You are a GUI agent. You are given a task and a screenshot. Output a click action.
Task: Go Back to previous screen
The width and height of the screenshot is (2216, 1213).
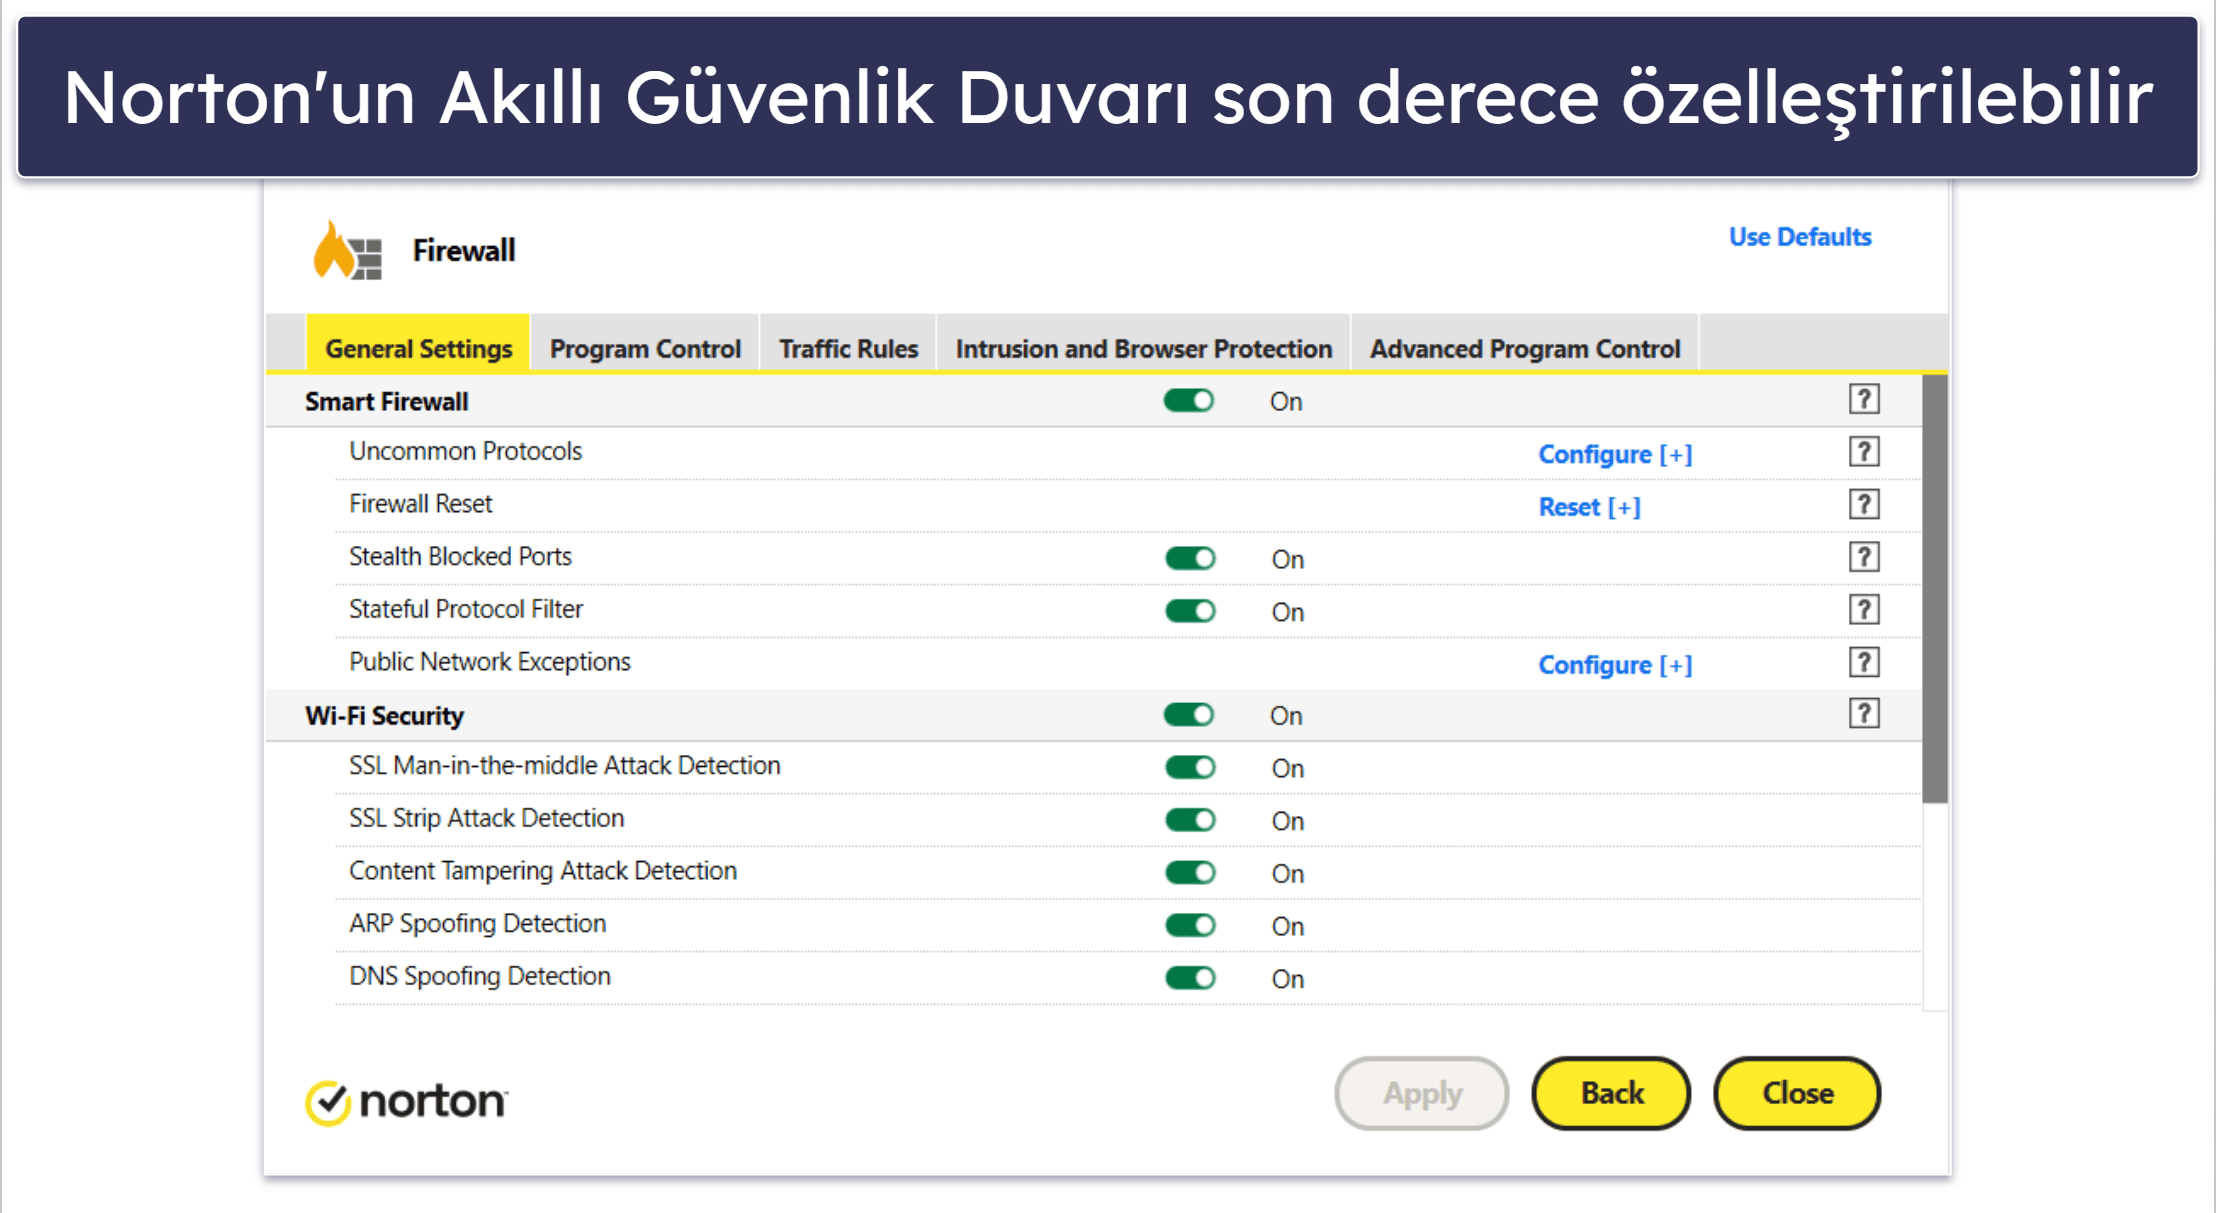[1612, 1093]
